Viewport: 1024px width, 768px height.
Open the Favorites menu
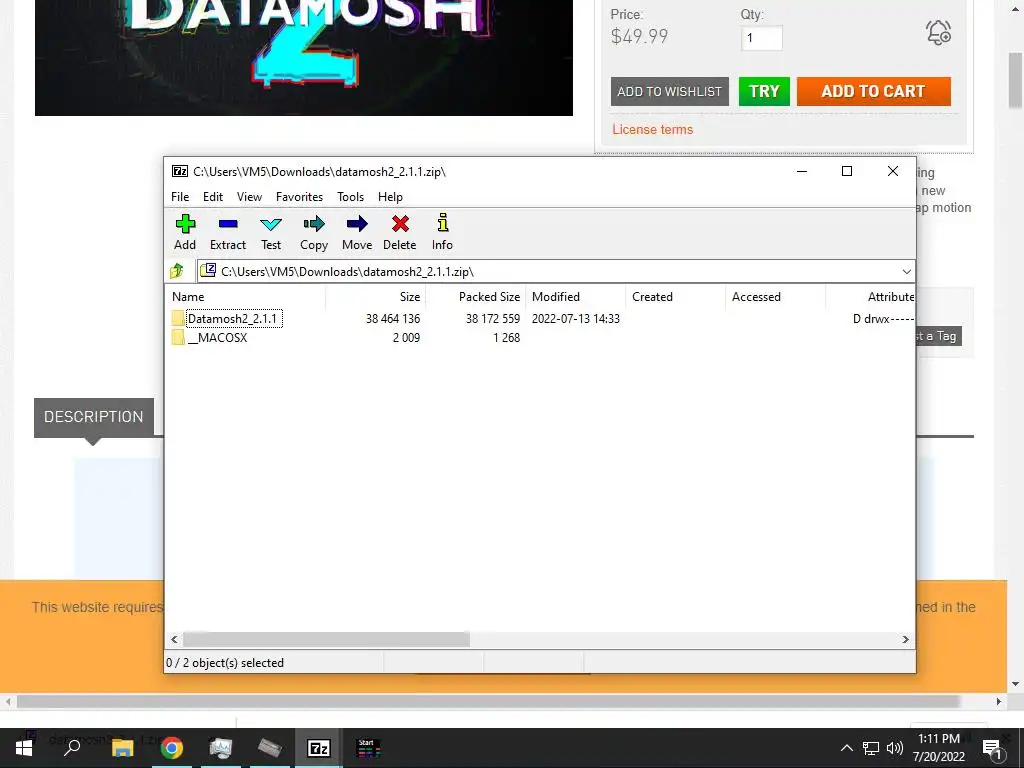click(x=299, y=197)
